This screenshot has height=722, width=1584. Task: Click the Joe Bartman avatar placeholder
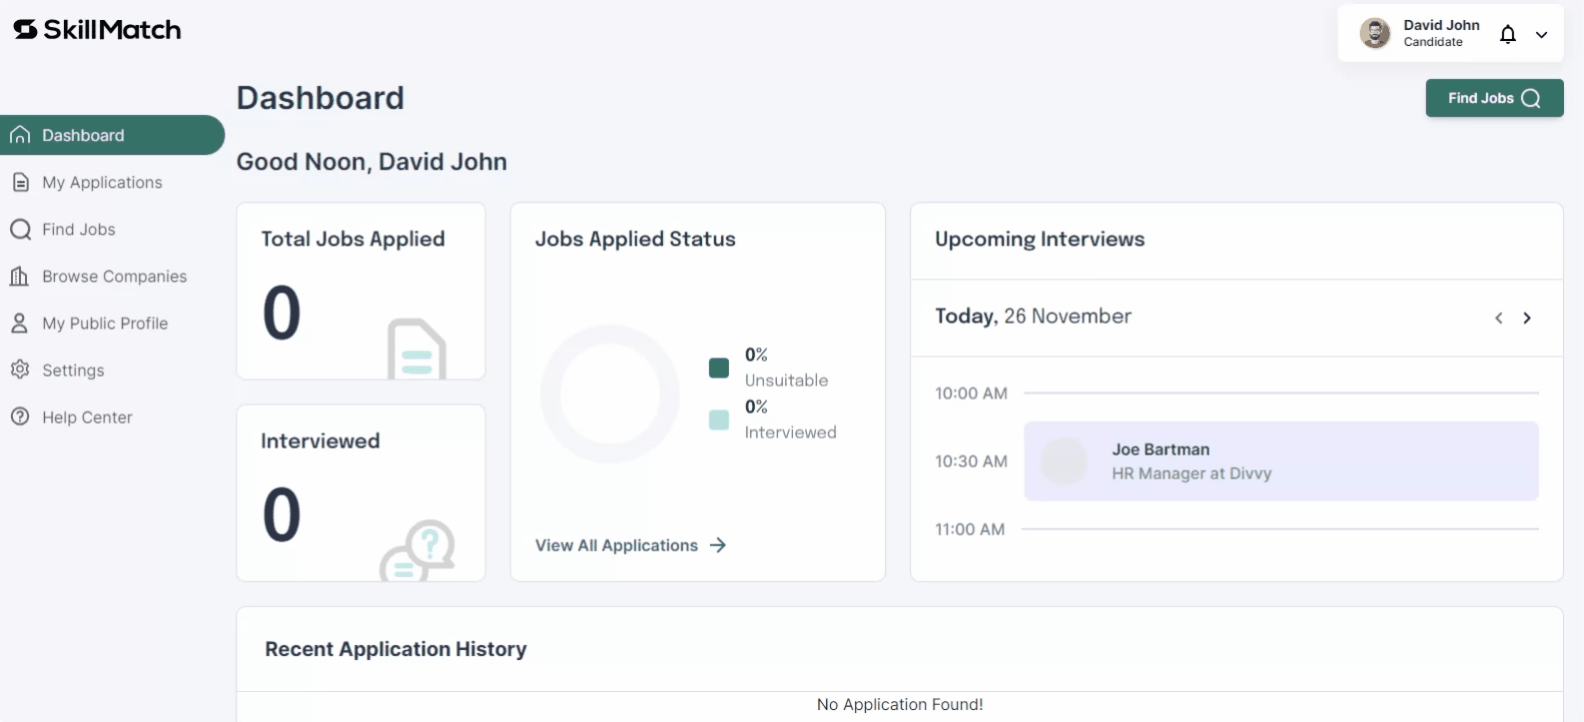click(x=1064, y=461)
